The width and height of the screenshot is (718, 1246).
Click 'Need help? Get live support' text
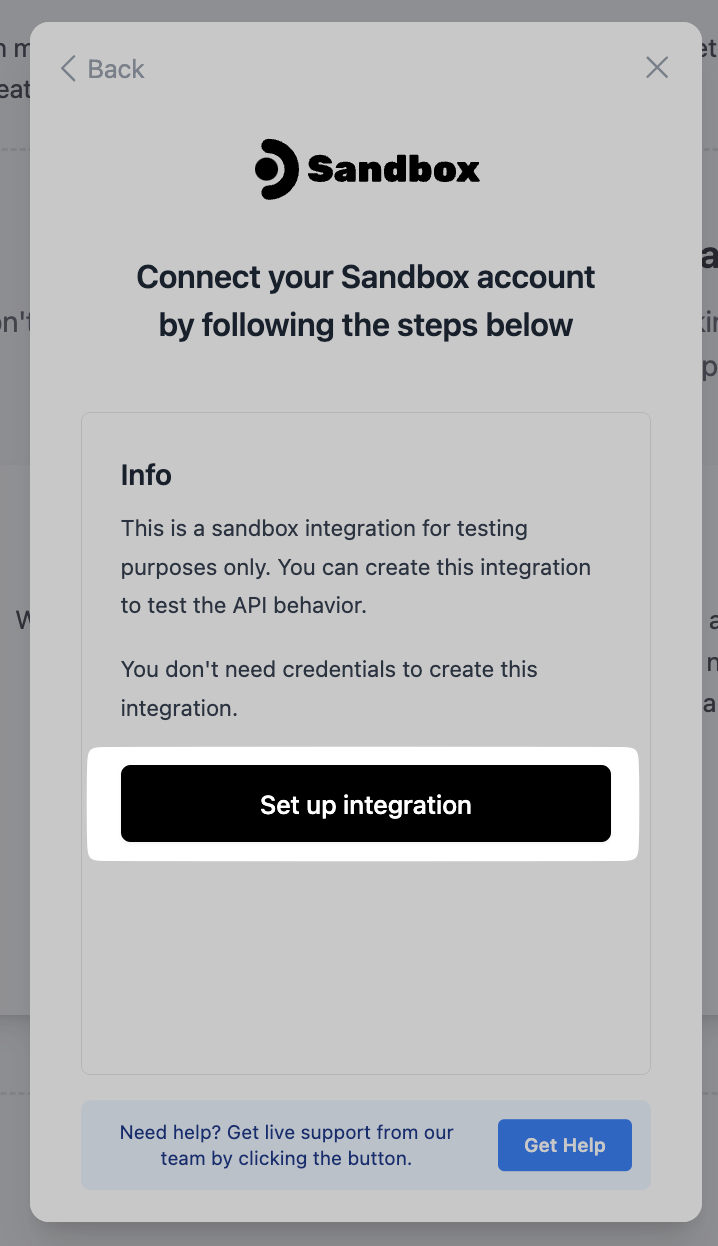click(286, 1145)
